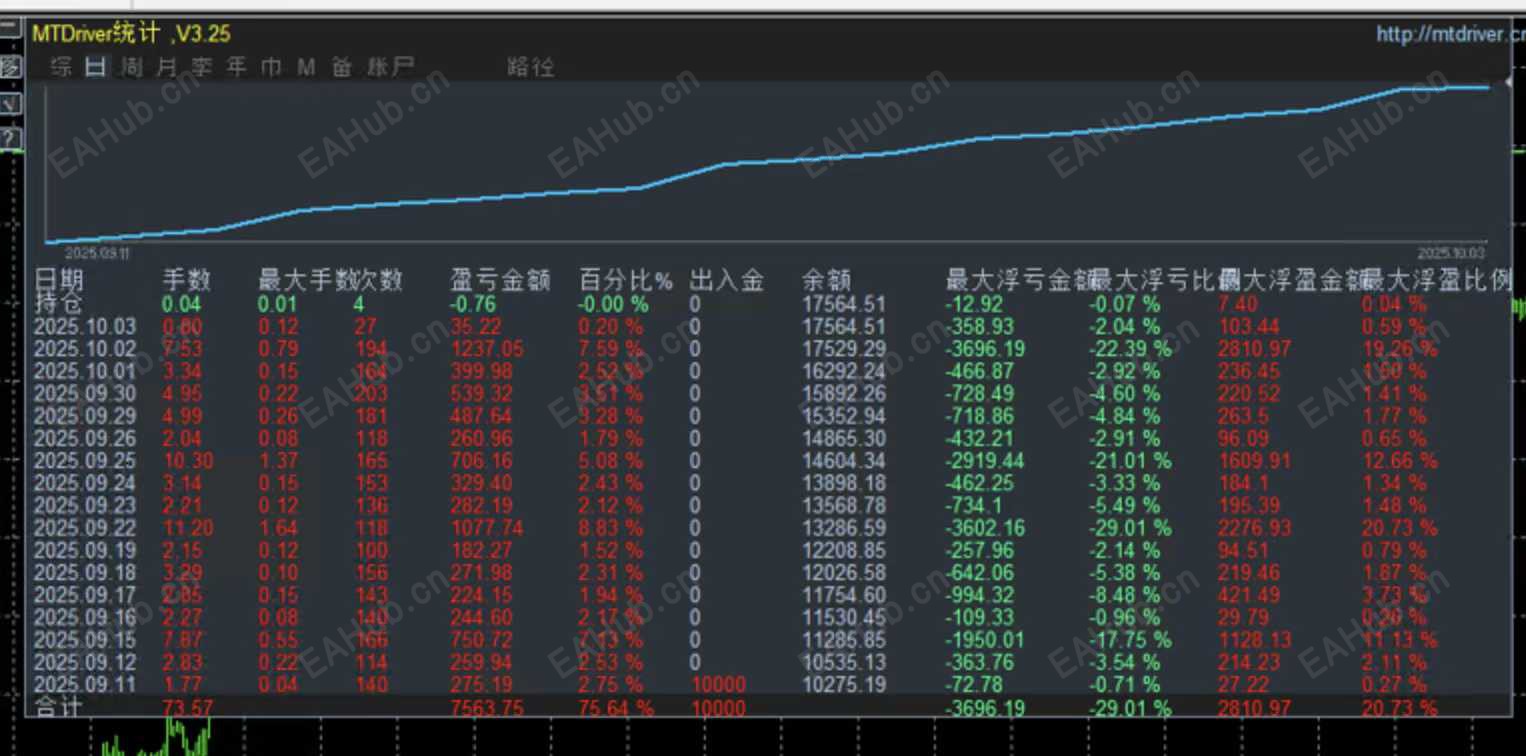The image size is (1526, 756).
Task: Select the 持仓 holdings row label
Action: [59, 304]
